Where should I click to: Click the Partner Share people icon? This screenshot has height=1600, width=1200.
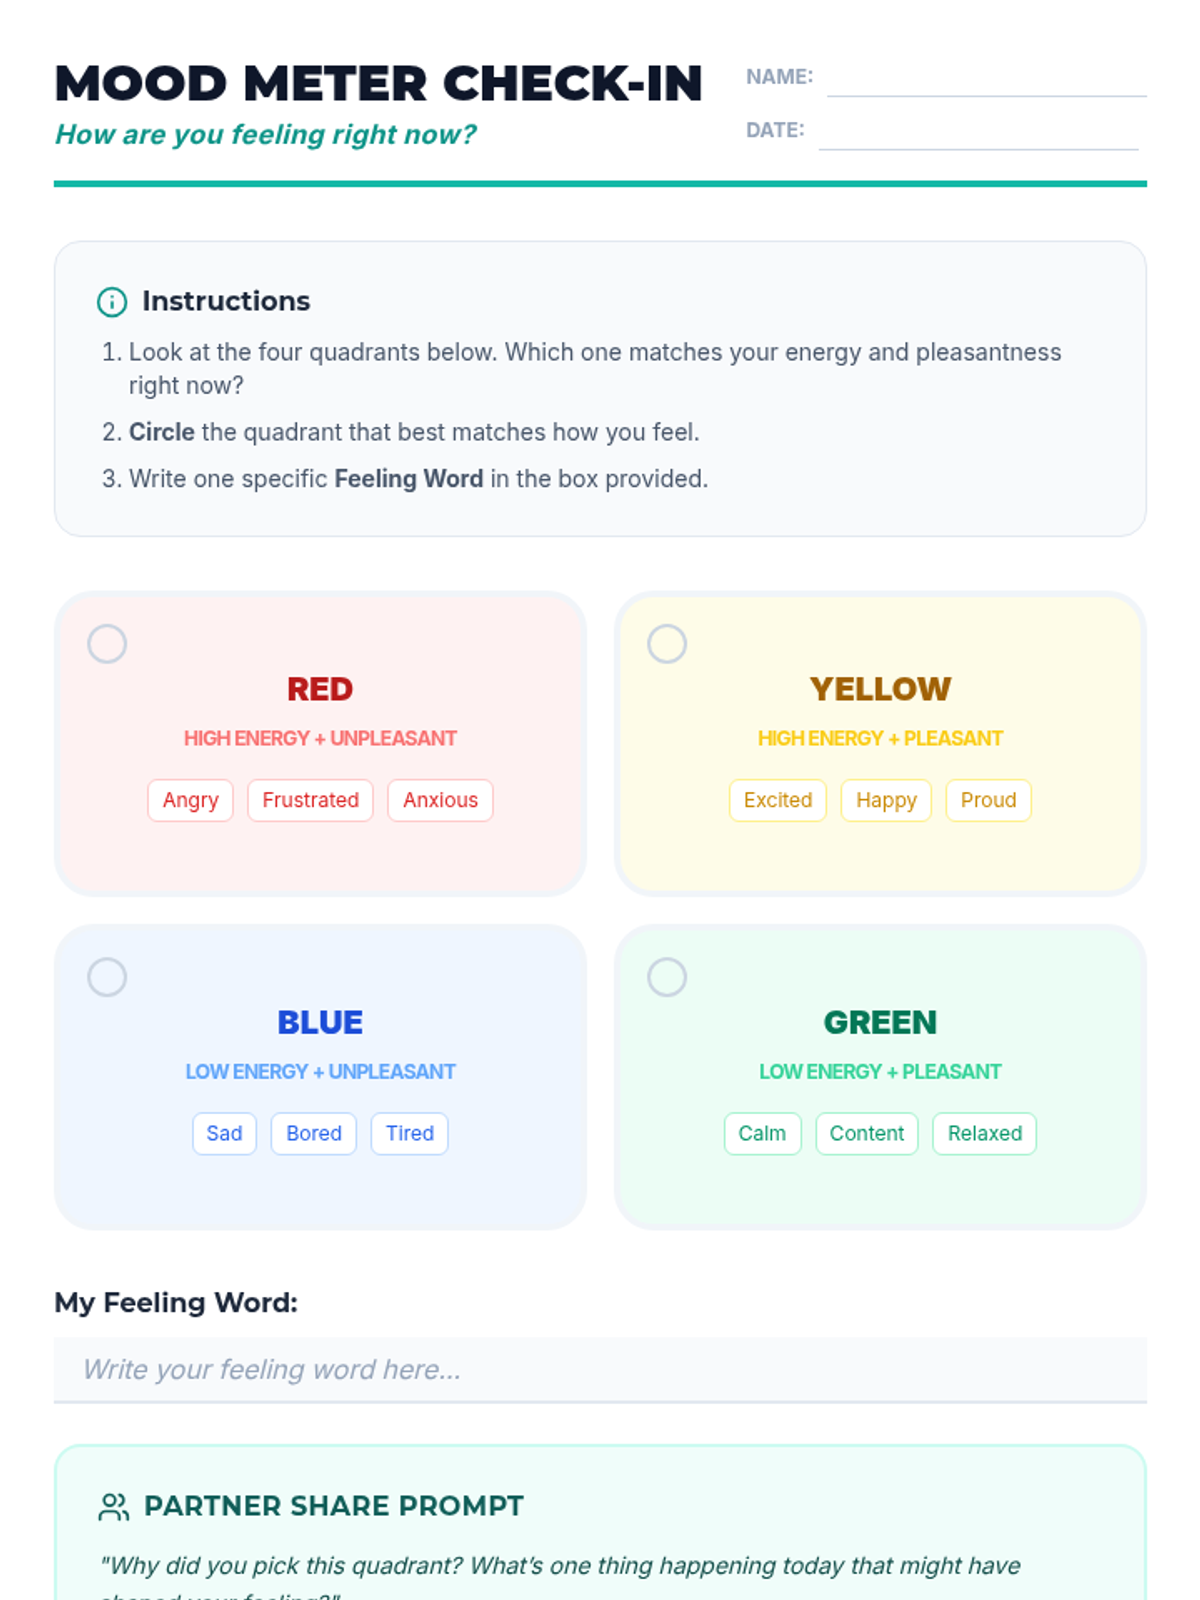(x=114, y=1506)
